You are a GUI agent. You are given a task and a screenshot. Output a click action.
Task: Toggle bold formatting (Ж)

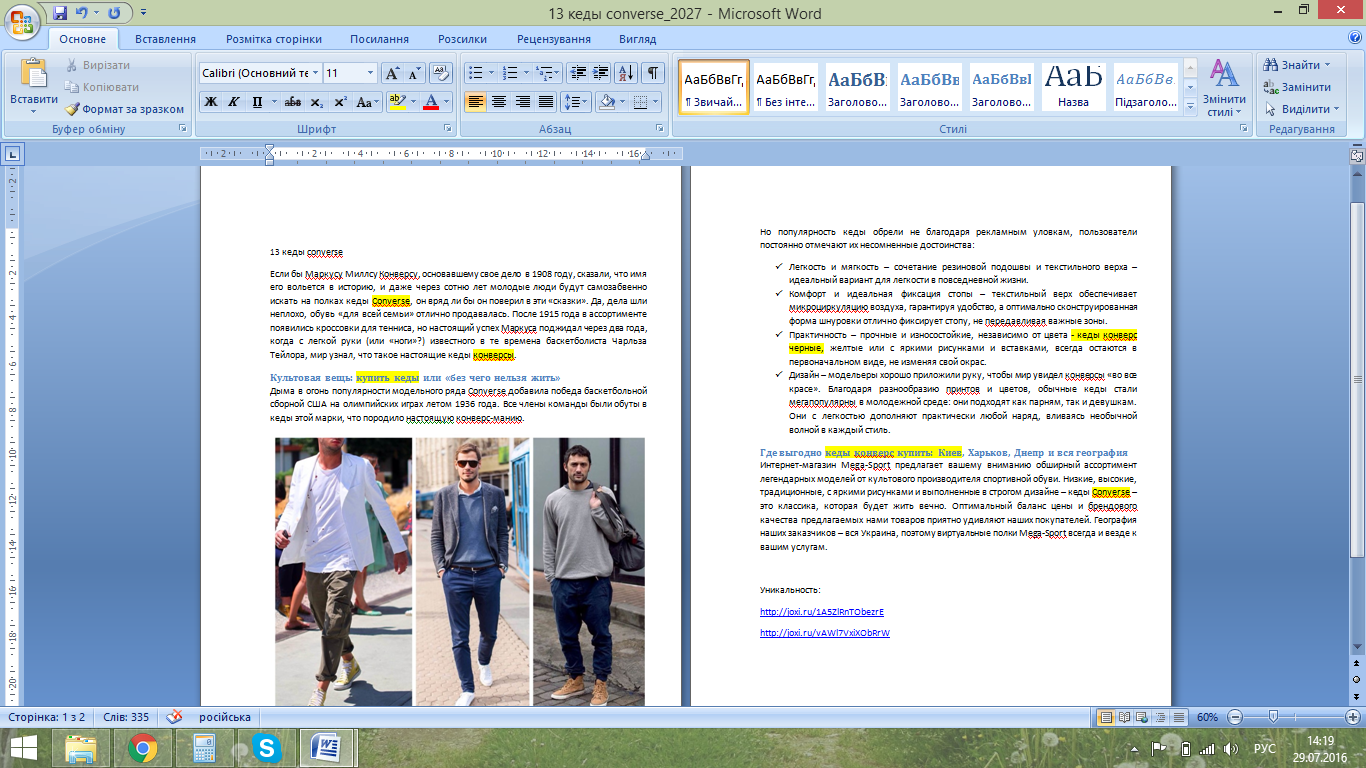[x=211, y=102]
